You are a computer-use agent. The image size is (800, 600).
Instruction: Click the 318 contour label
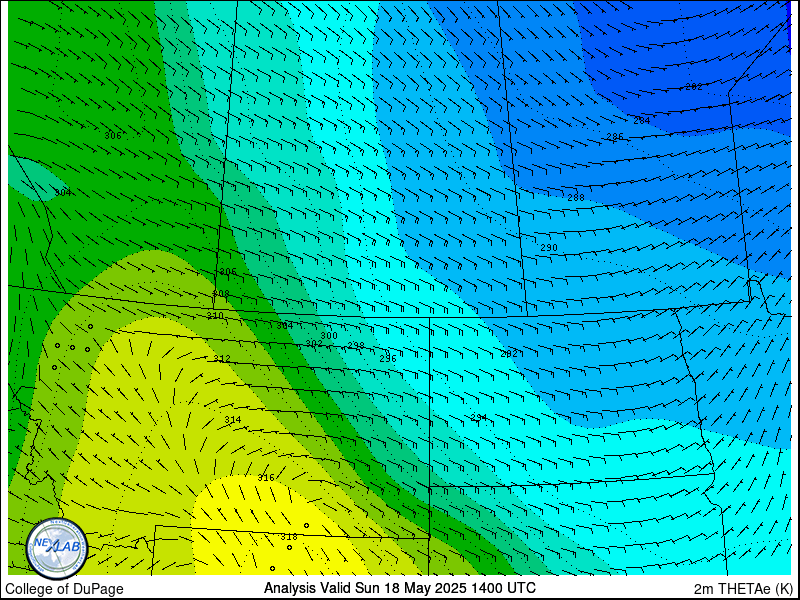289,537
